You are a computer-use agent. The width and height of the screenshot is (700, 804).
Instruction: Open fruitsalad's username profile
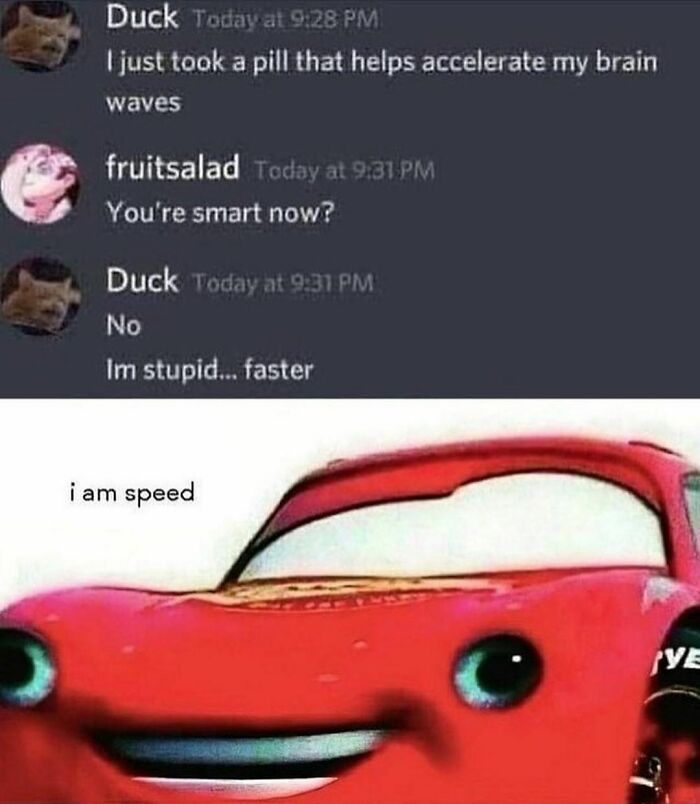tap(172, 167)
